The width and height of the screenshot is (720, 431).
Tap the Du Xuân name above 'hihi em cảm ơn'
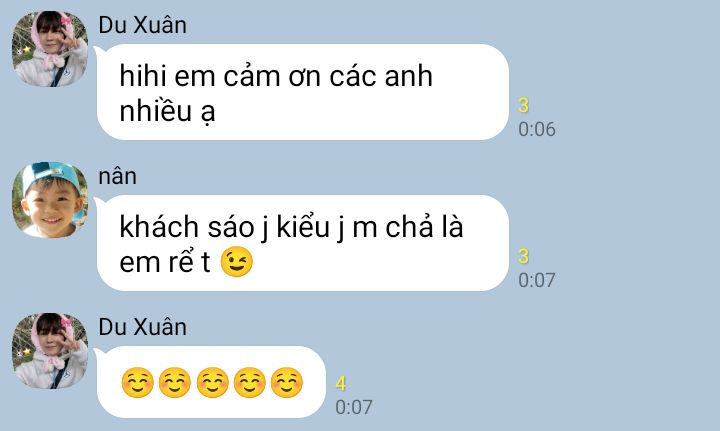[142, 25]
